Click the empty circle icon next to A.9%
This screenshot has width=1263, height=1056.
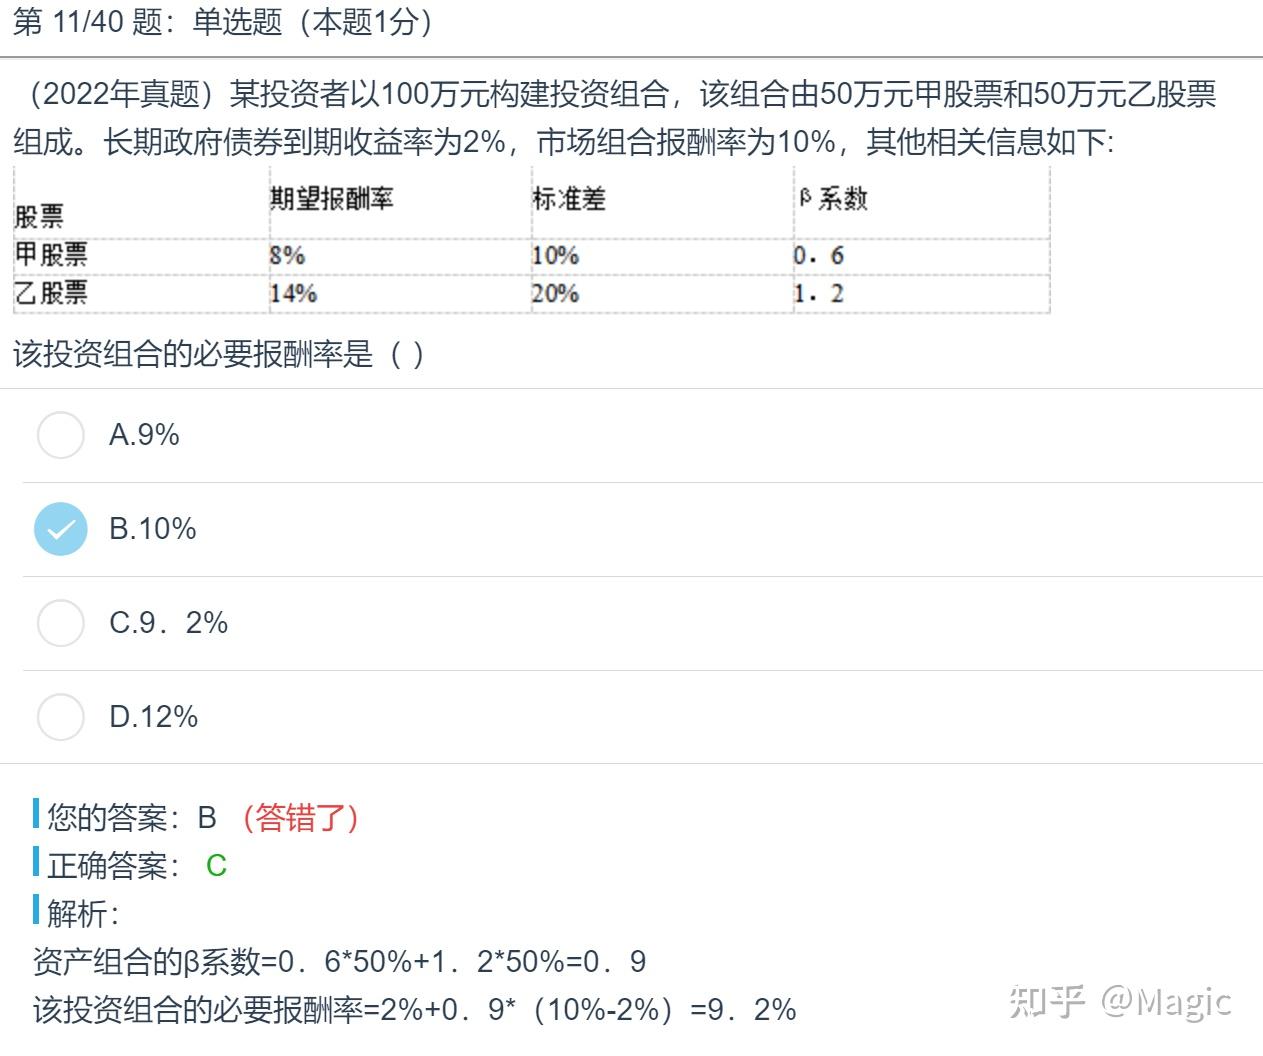point(61,435)
